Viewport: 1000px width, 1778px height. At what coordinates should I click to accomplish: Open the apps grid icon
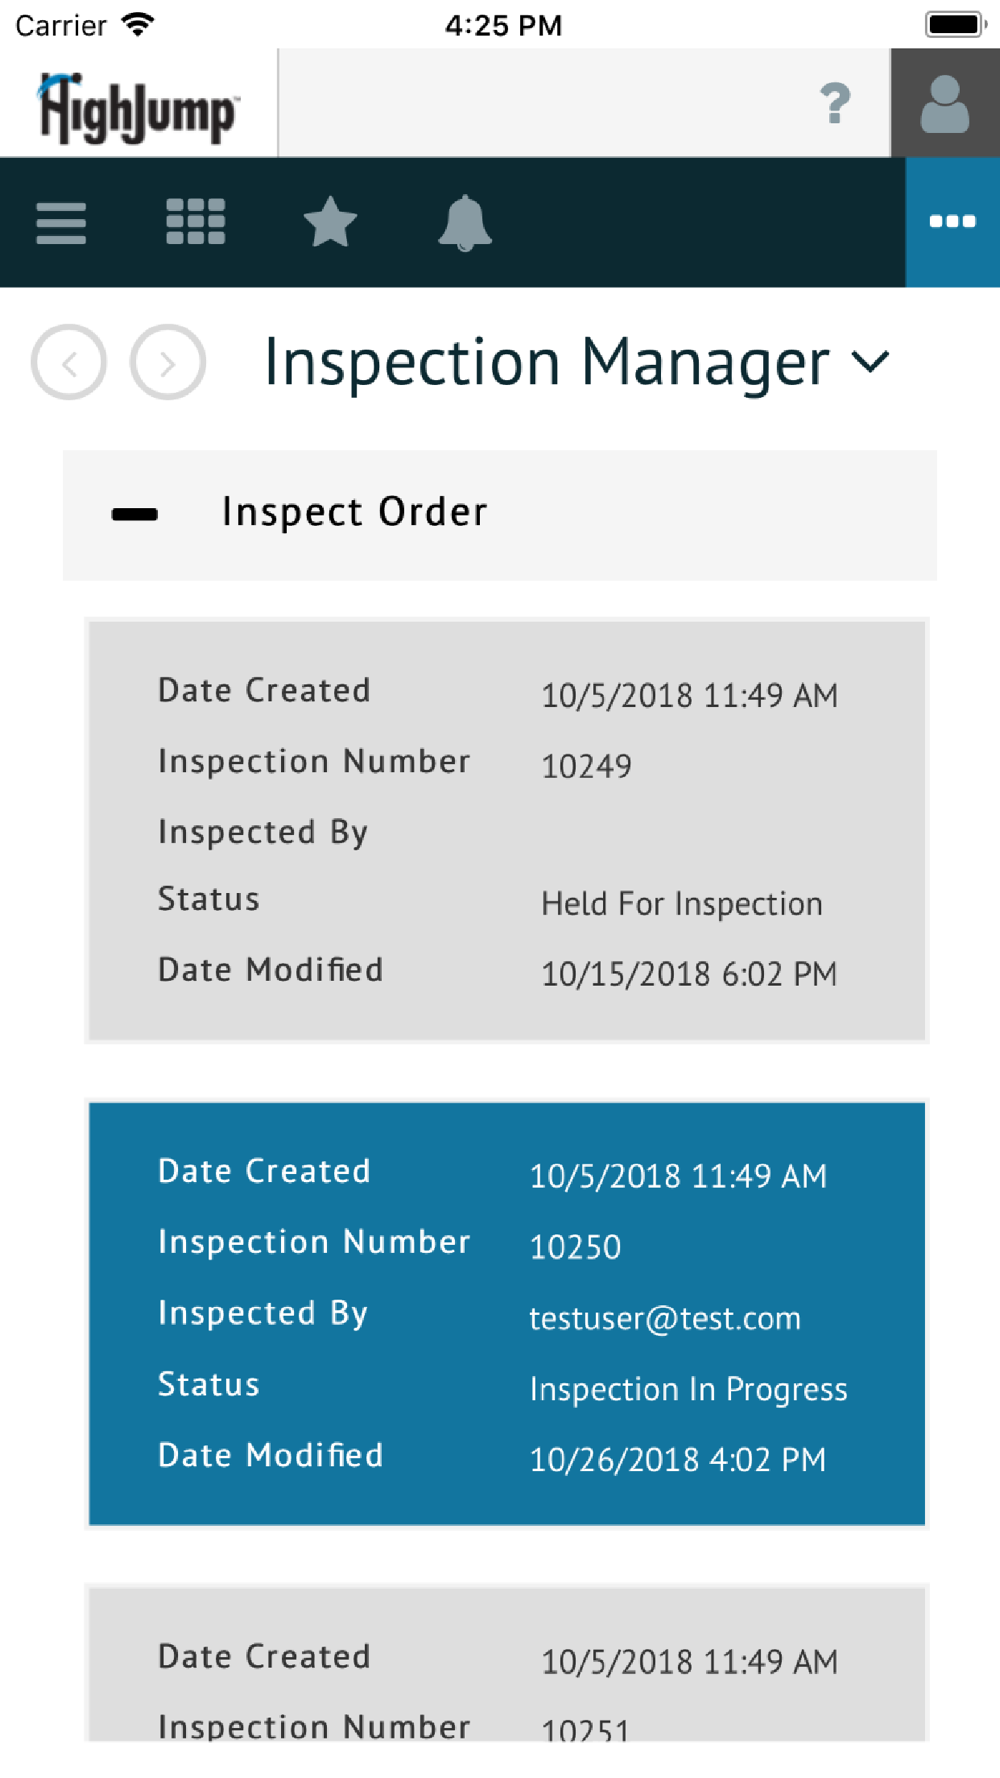[195, 222]
